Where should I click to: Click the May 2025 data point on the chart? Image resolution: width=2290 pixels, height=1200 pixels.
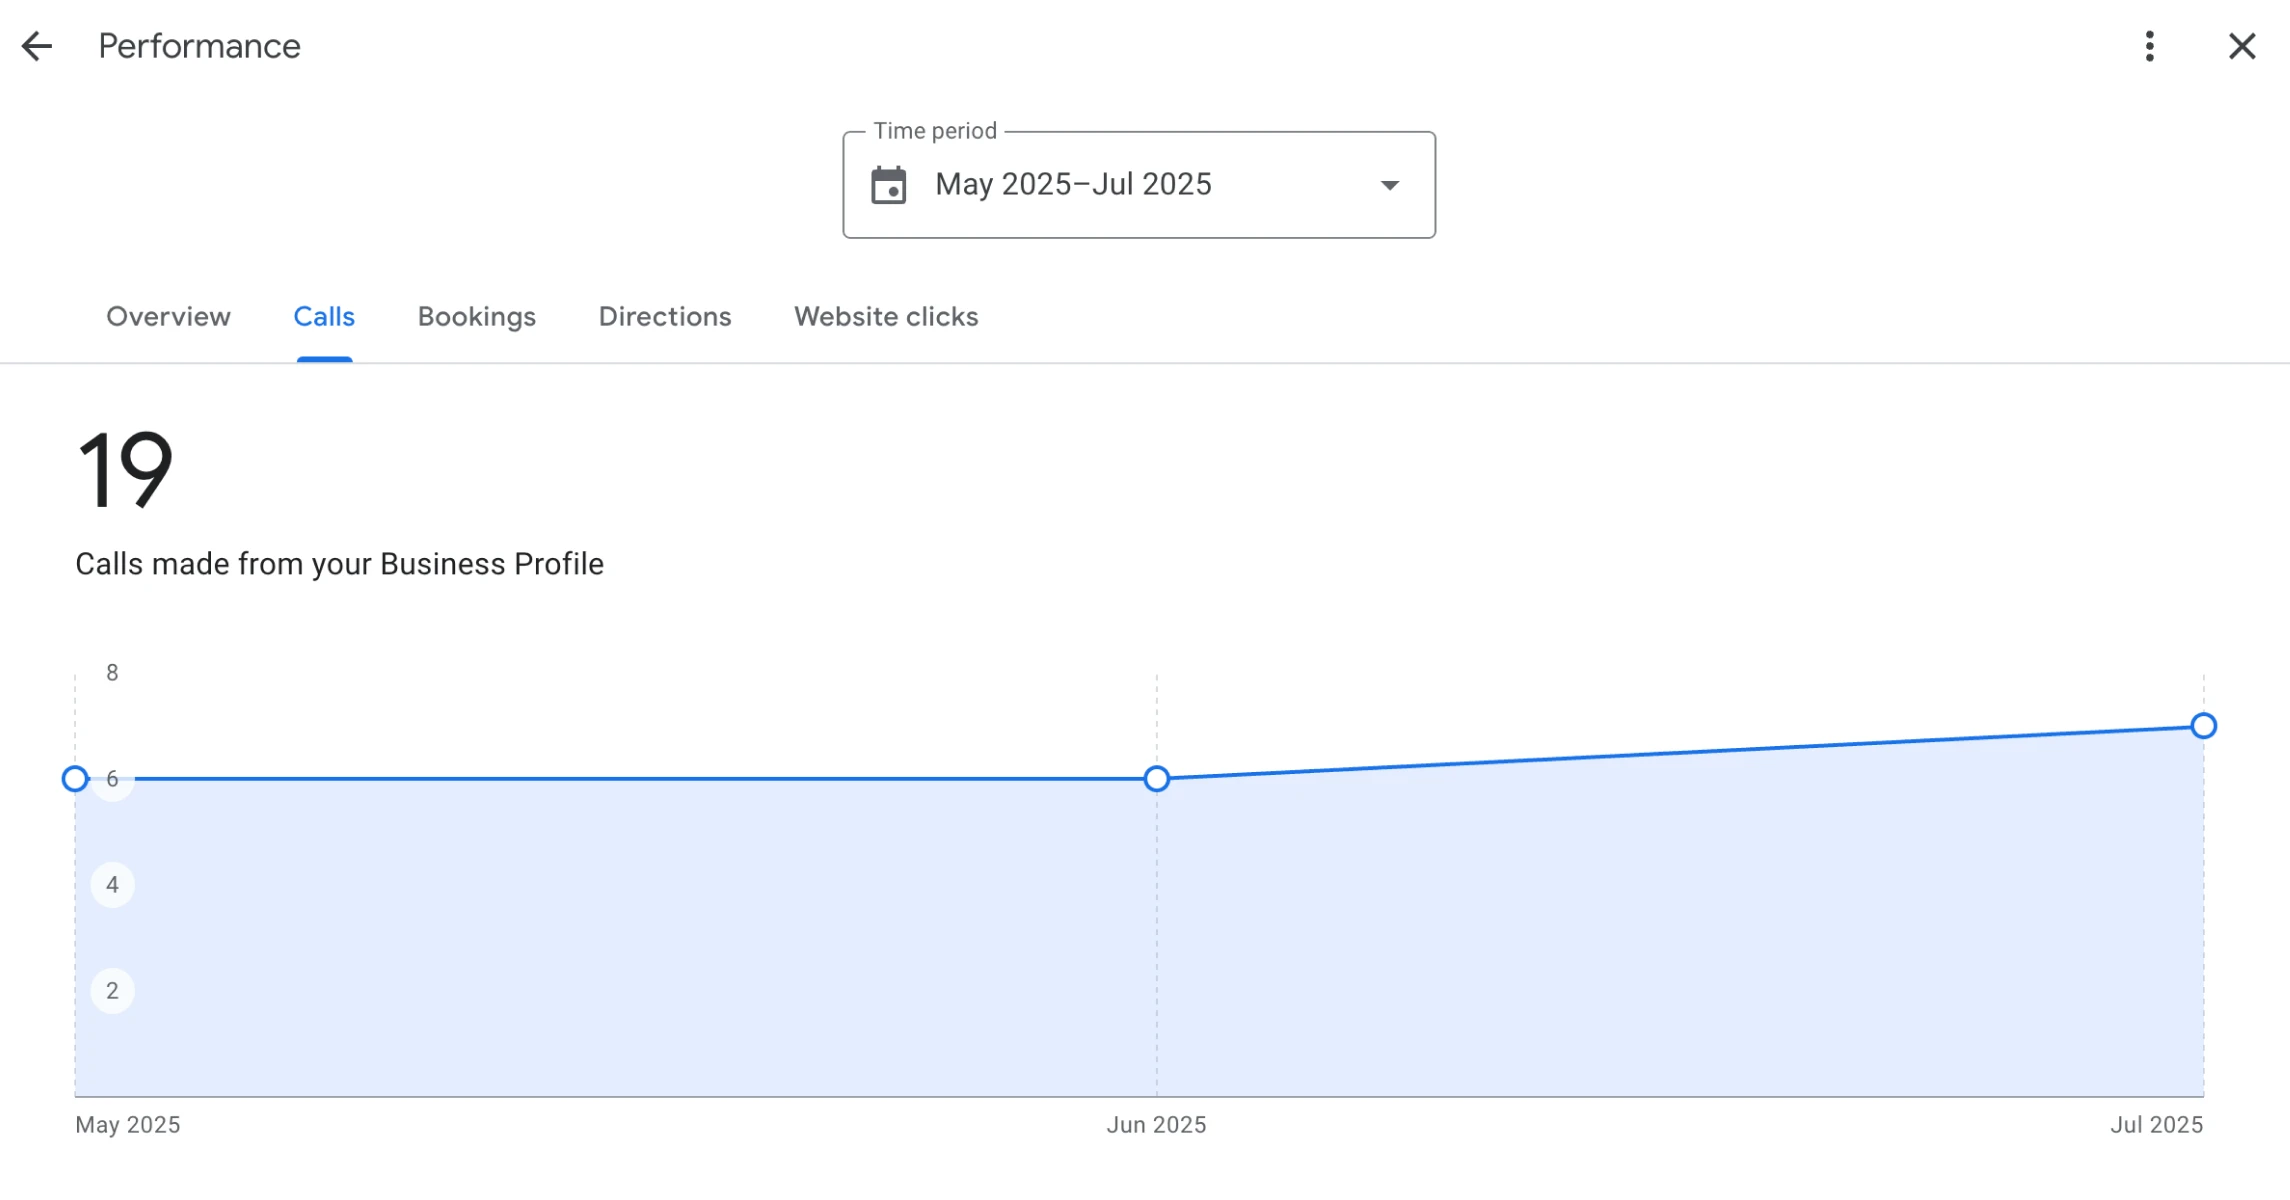pos(75,779)
